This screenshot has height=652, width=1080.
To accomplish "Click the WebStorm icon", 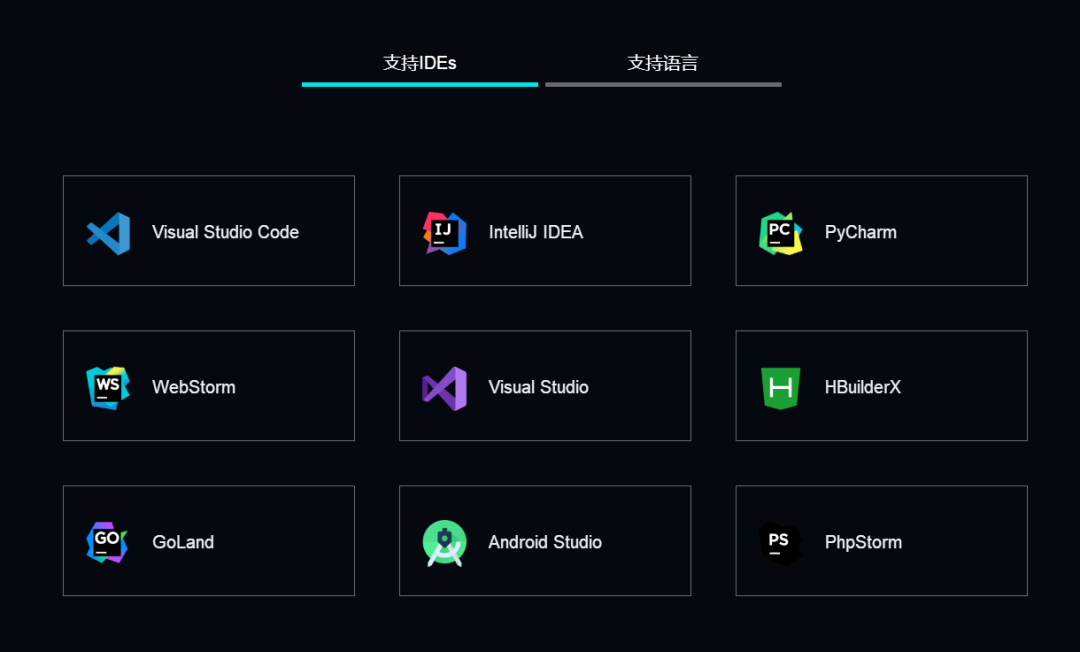I will [x=108, y=386].
